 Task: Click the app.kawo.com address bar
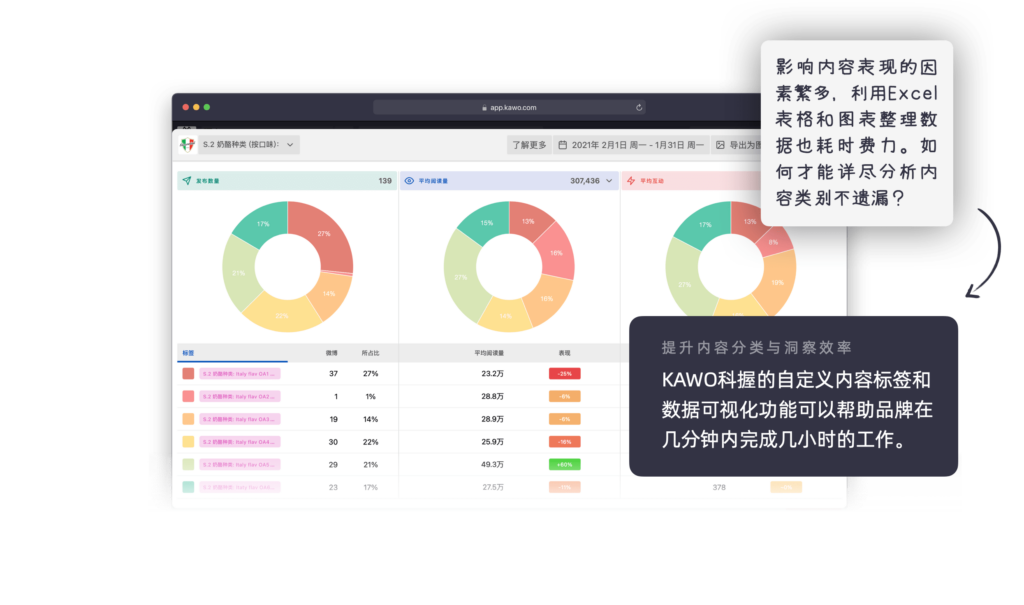[509, 107]
